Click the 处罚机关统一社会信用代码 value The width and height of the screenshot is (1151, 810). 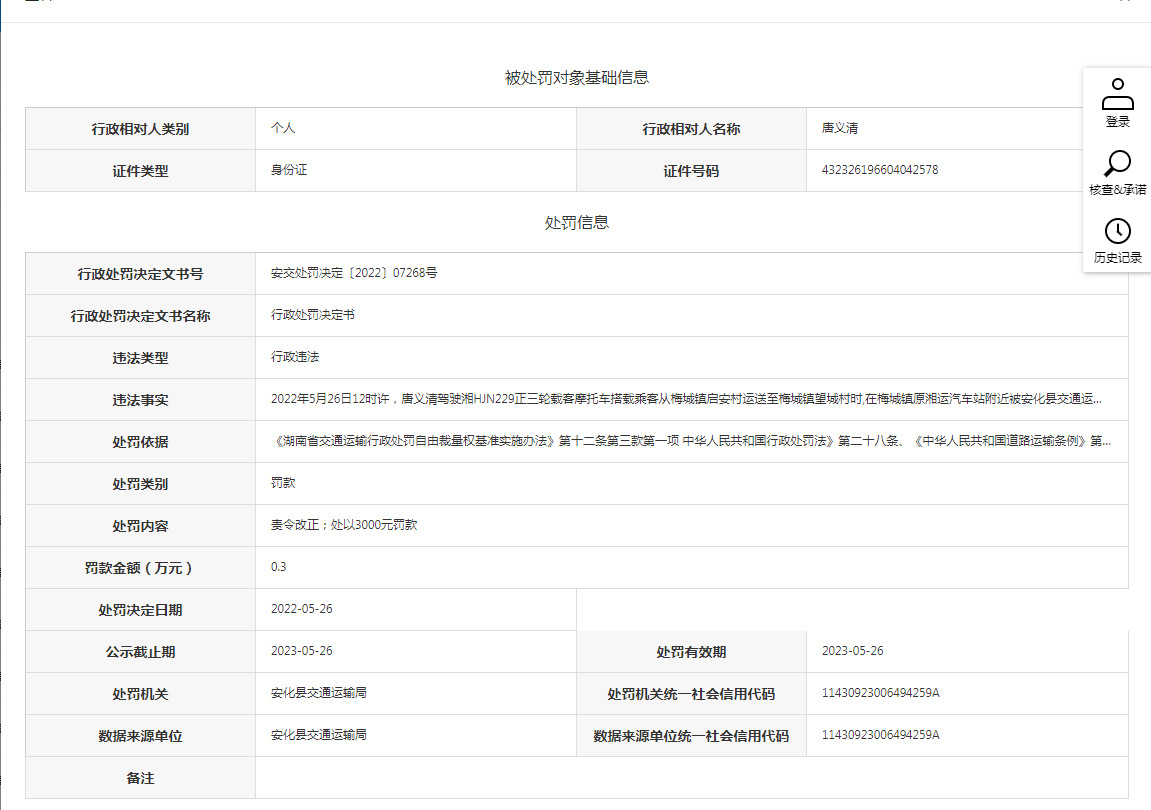click(x=880, y=693)
